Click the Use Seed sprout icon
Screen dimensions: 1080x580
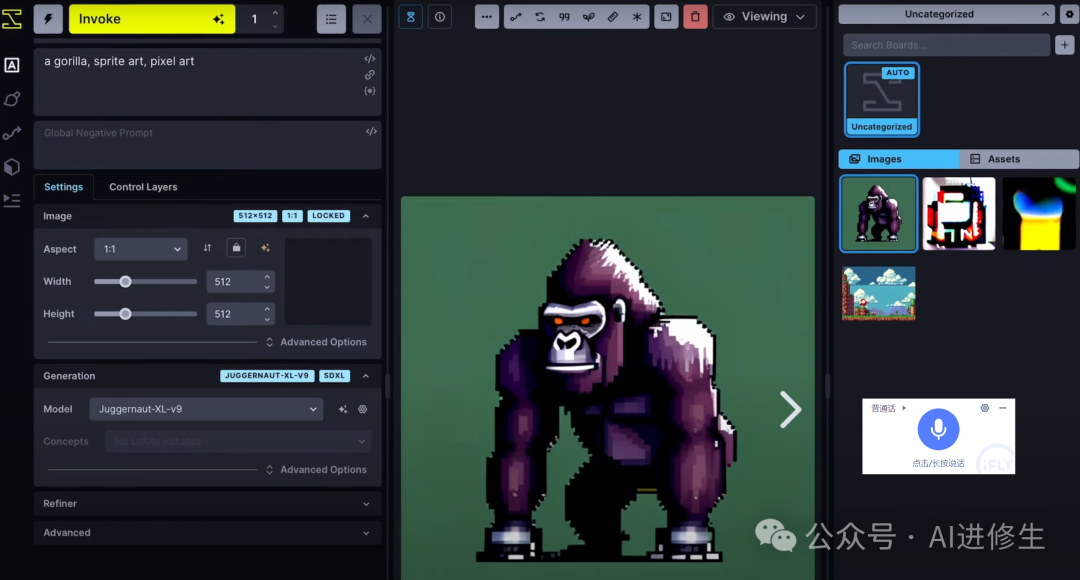point(589,17)
